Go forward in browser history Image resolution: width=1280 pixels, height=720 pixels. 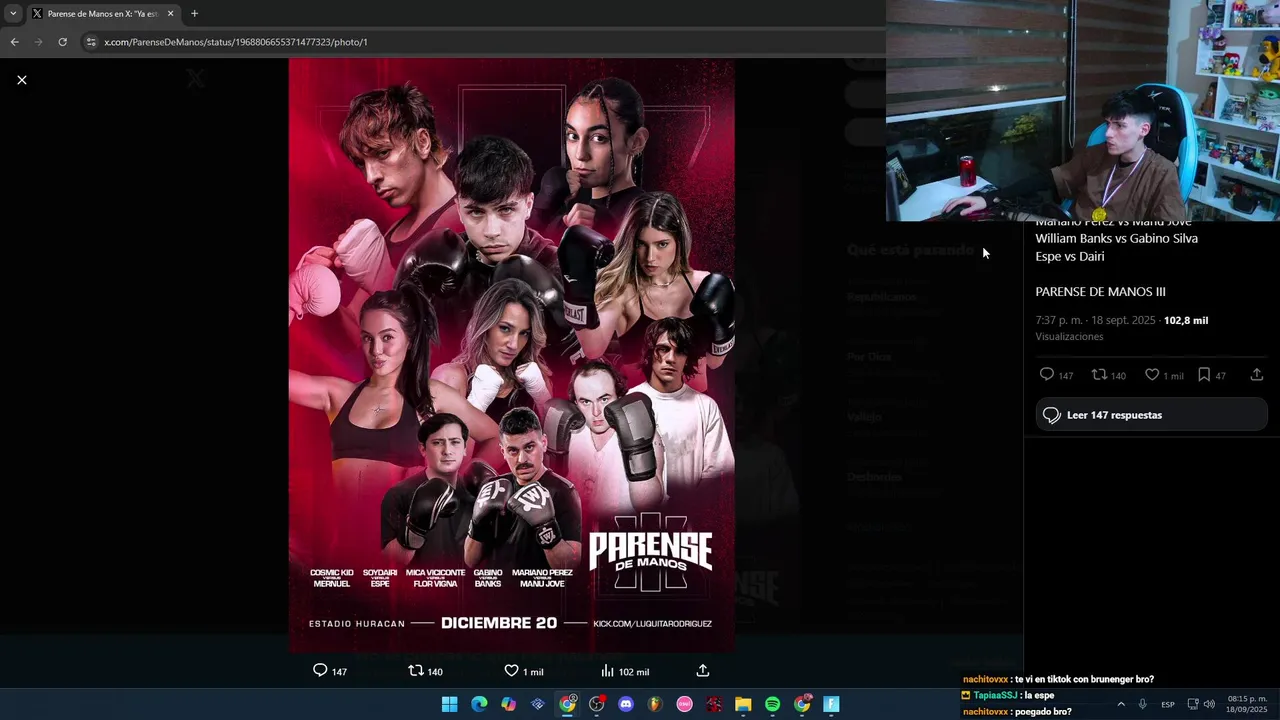pyautogui.click(x=38, y=42)
